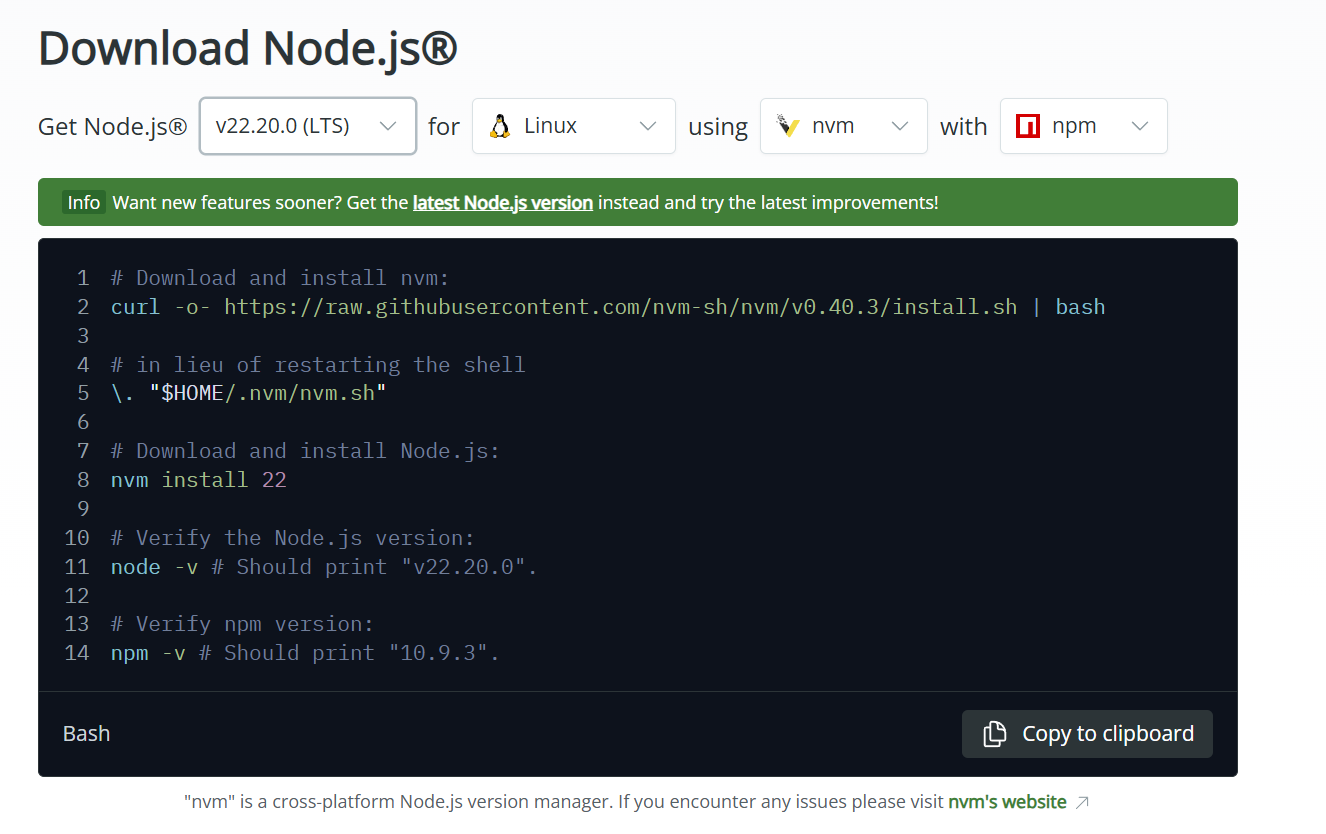Viewport: 1326px width, 834px height.
Task: Click the red npm logo icon
Action: tap(1028, 126)
